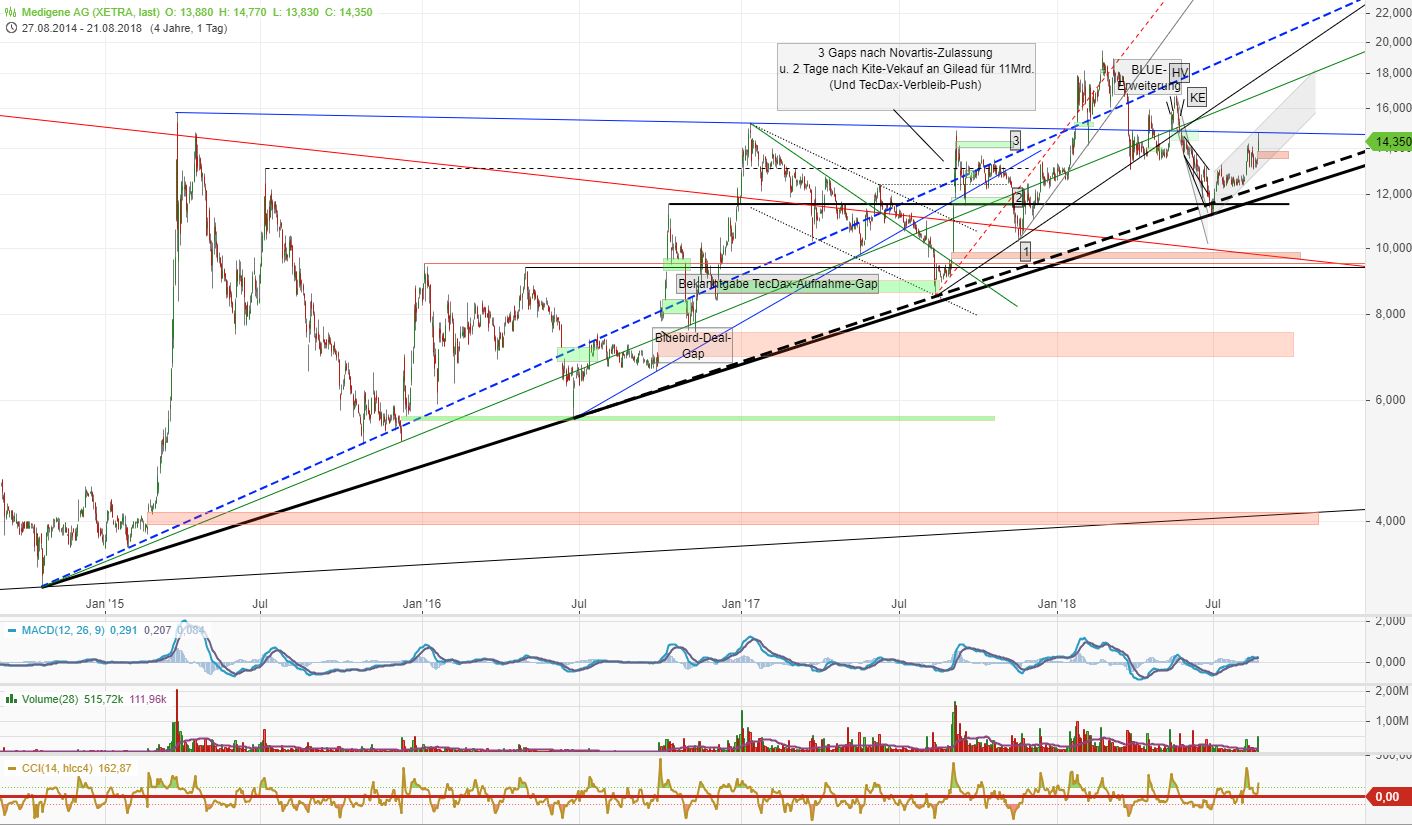1412x826 pixels.
Task: Toggle the MACD(12, 26, 9) indicator label
Action: click(62, 632)
